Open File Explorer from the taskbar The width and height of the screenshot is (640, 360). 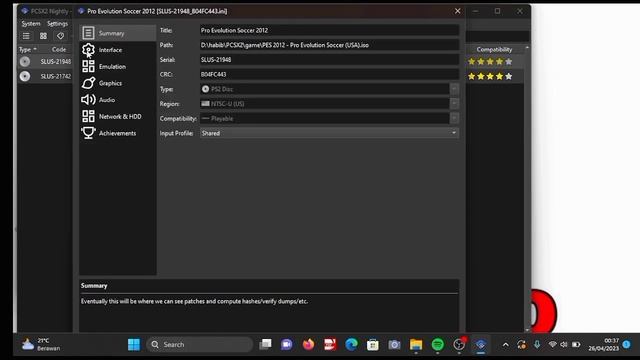[416, 344]
